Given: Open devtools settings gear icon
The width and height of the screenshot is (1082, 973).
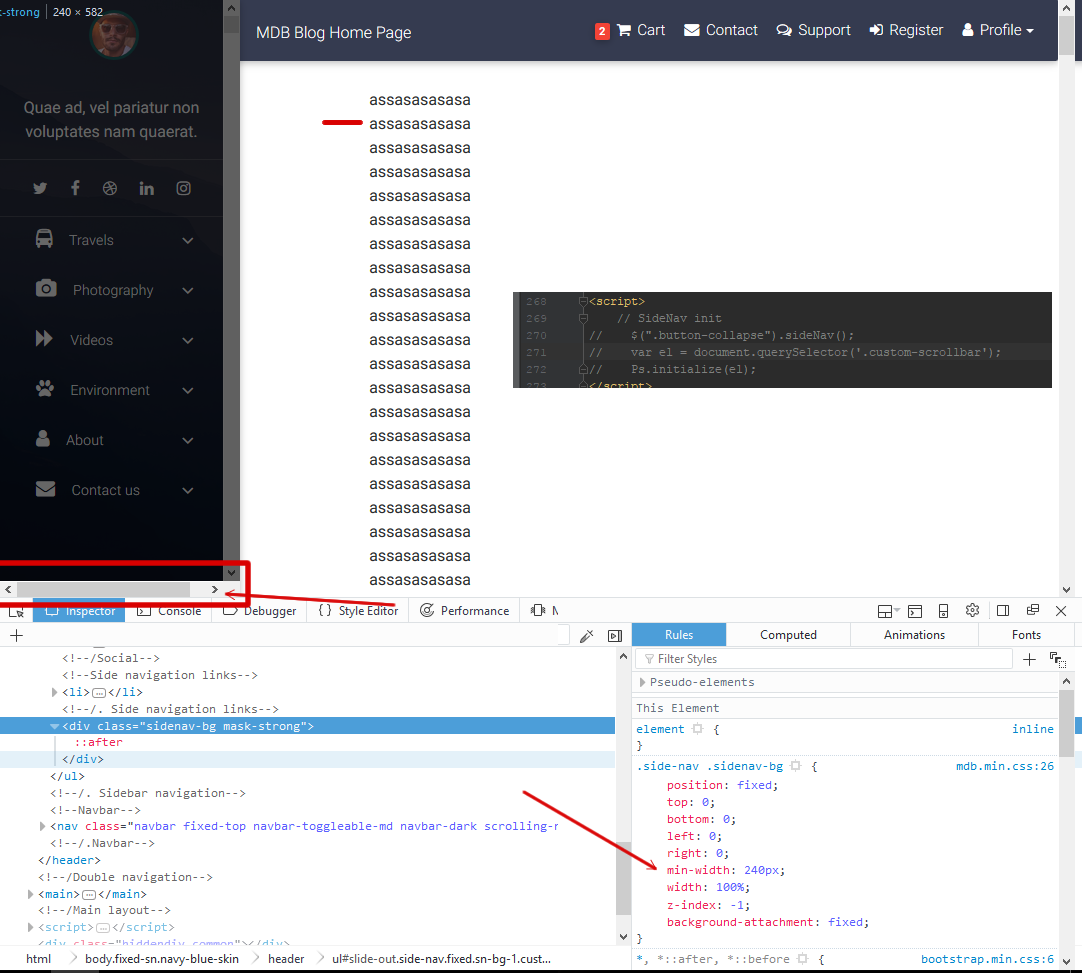Looking at the screenshot, I should click(972, 611).
